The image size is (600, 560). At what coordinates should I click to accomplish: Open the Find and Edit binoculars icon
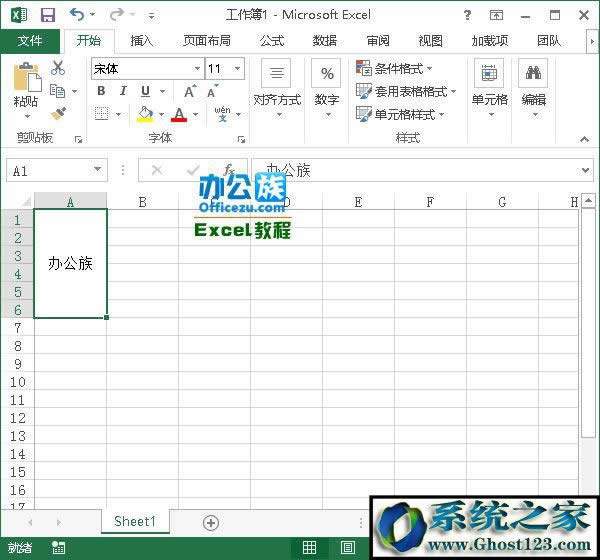tap(533, 73)
